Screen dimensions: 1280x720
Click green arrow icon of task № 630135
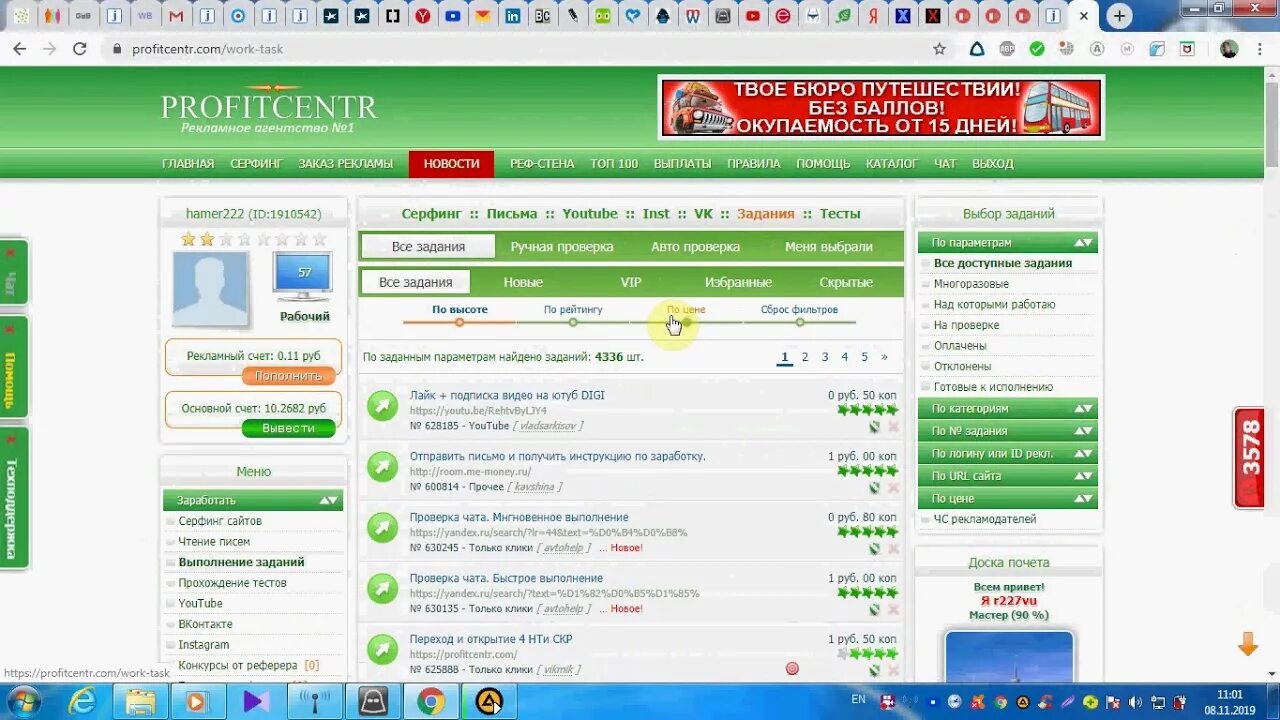[382, 588]
